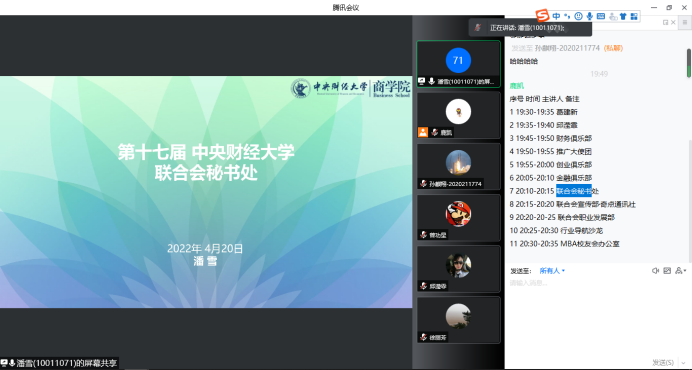Toggle Chinese/English mode in Sogou bar
This screenshot has height=370, width=692.
click(556, 16)
